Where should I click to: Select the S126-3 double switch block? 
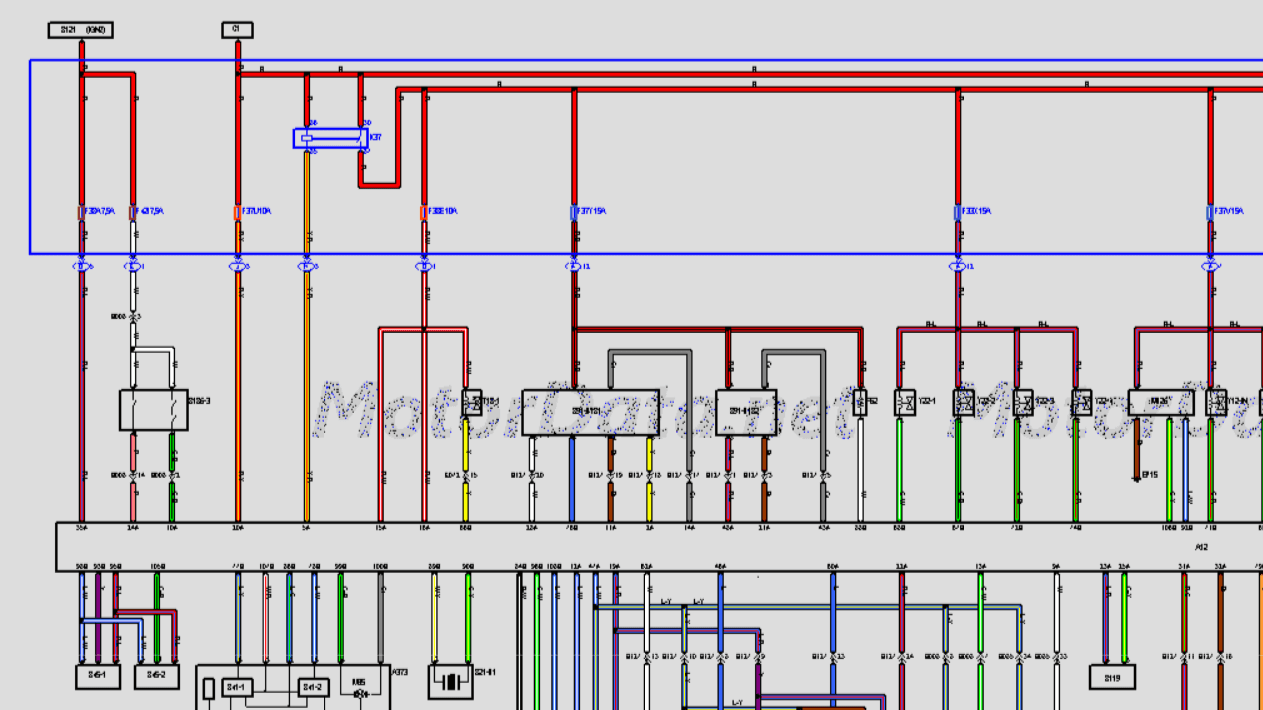pyautogui.click(x=153, y=410)
